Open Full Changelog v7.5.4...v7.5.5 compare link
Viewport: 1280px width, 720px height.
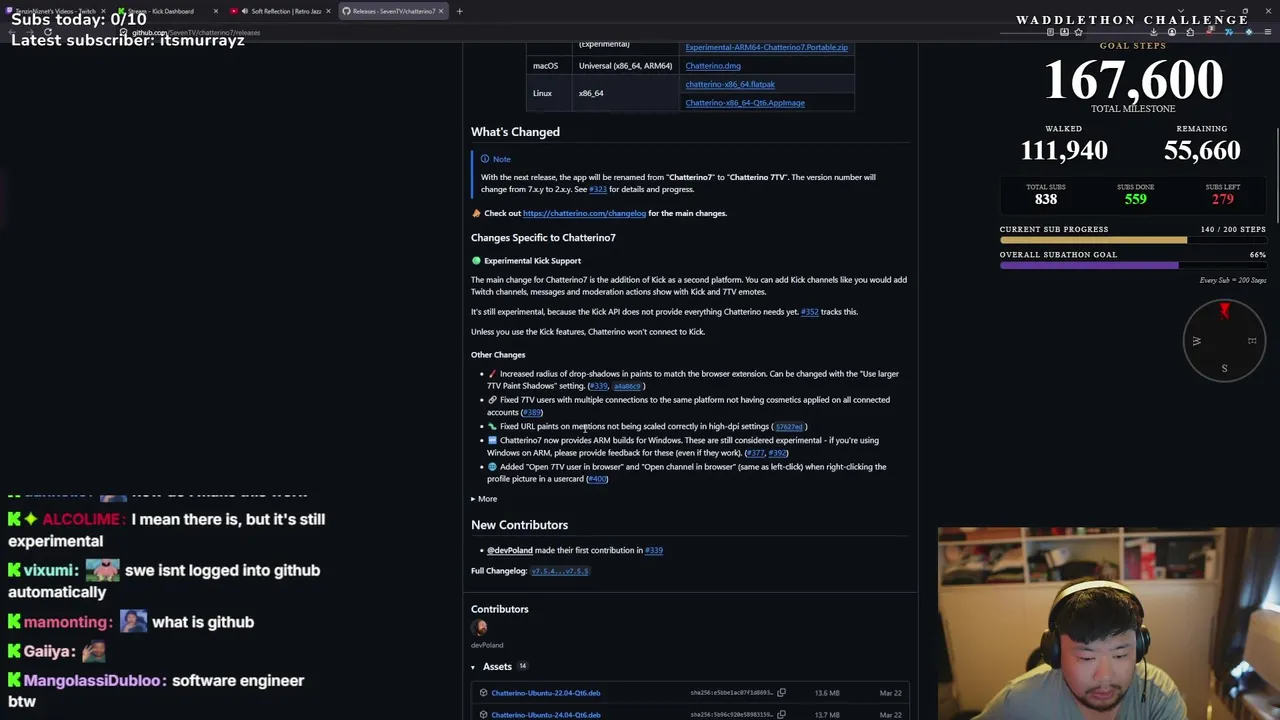point(560,571)
